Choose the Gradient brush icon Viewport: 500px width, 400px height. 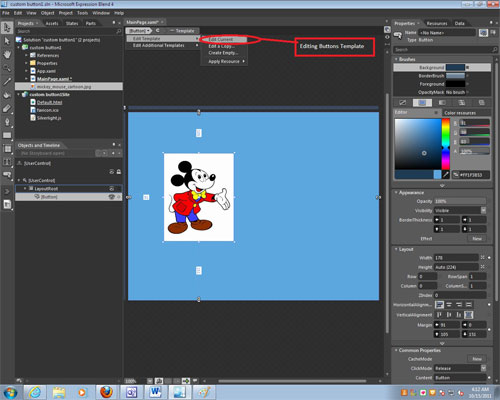pyautogui.click(x=442, y=103)
